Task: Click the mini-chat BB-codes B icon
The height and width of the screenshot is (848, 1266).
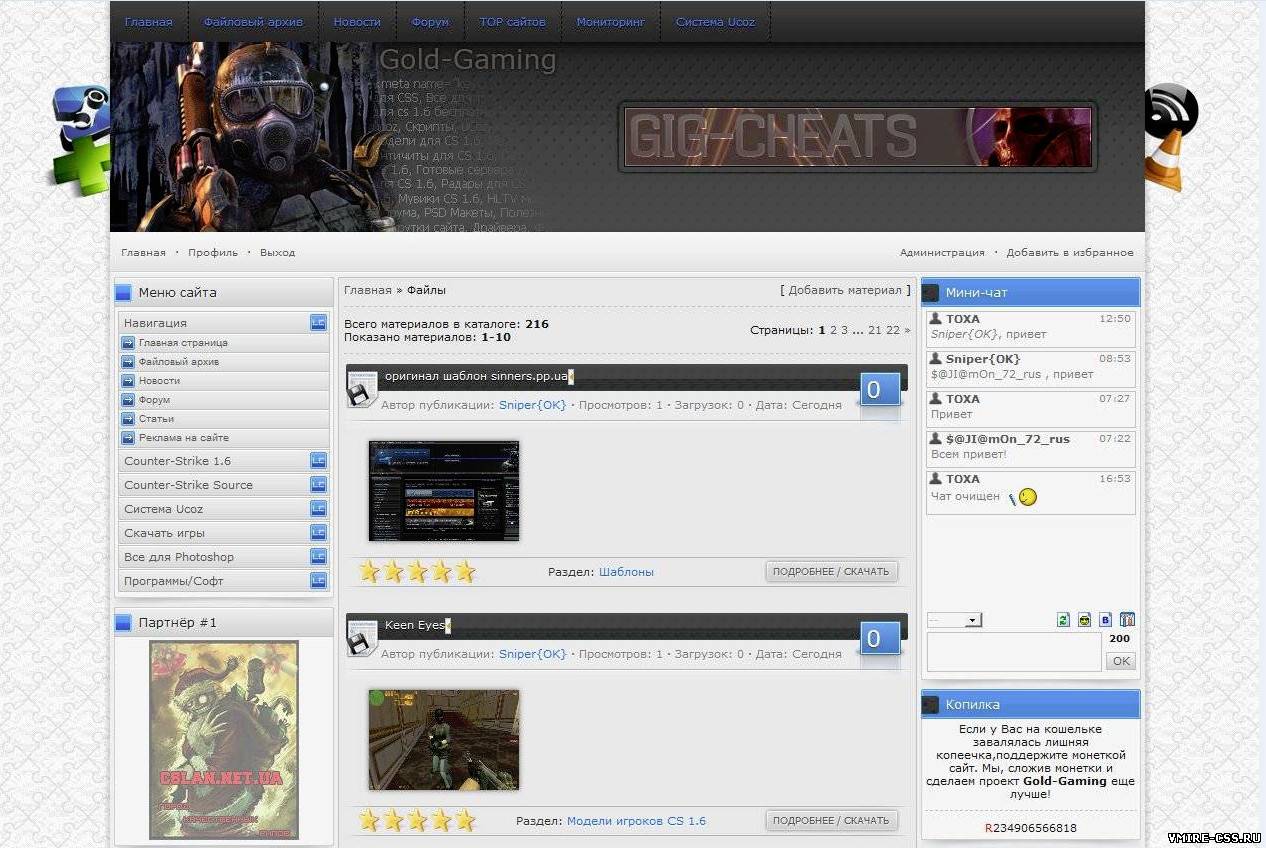Action: (x=1105, y=620)
